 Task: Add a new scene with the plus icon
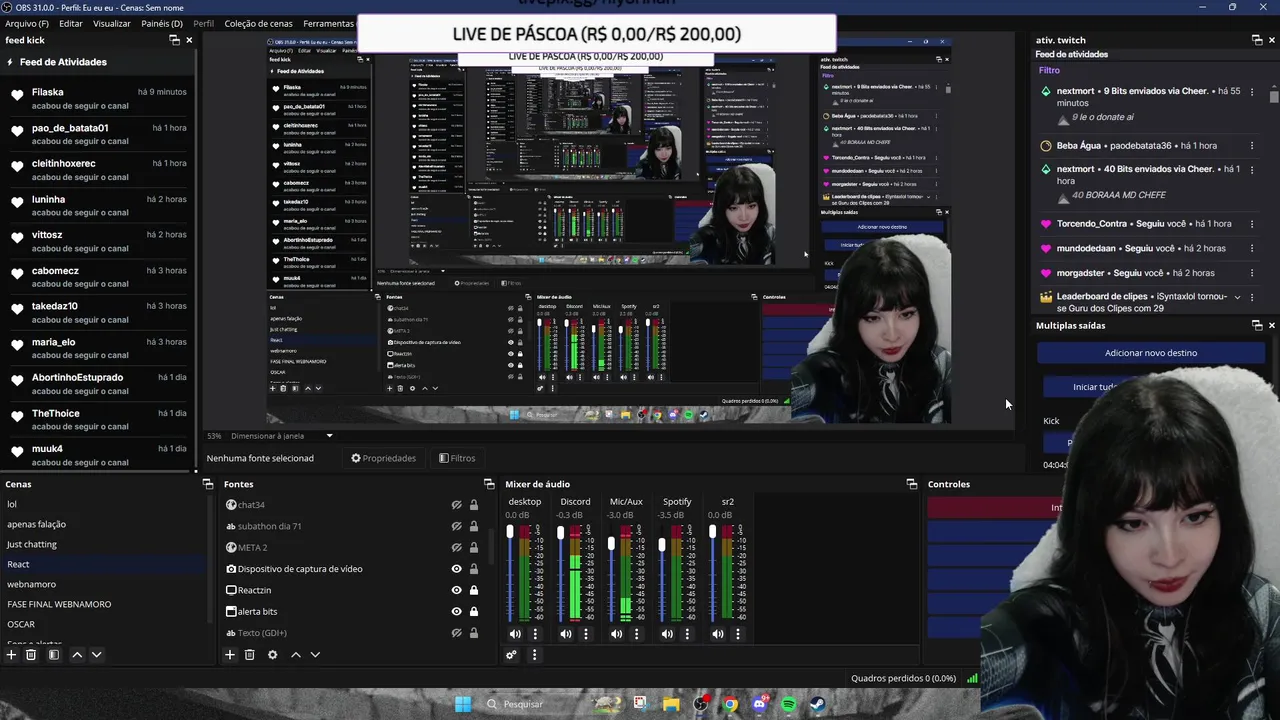tap(11, 655)
